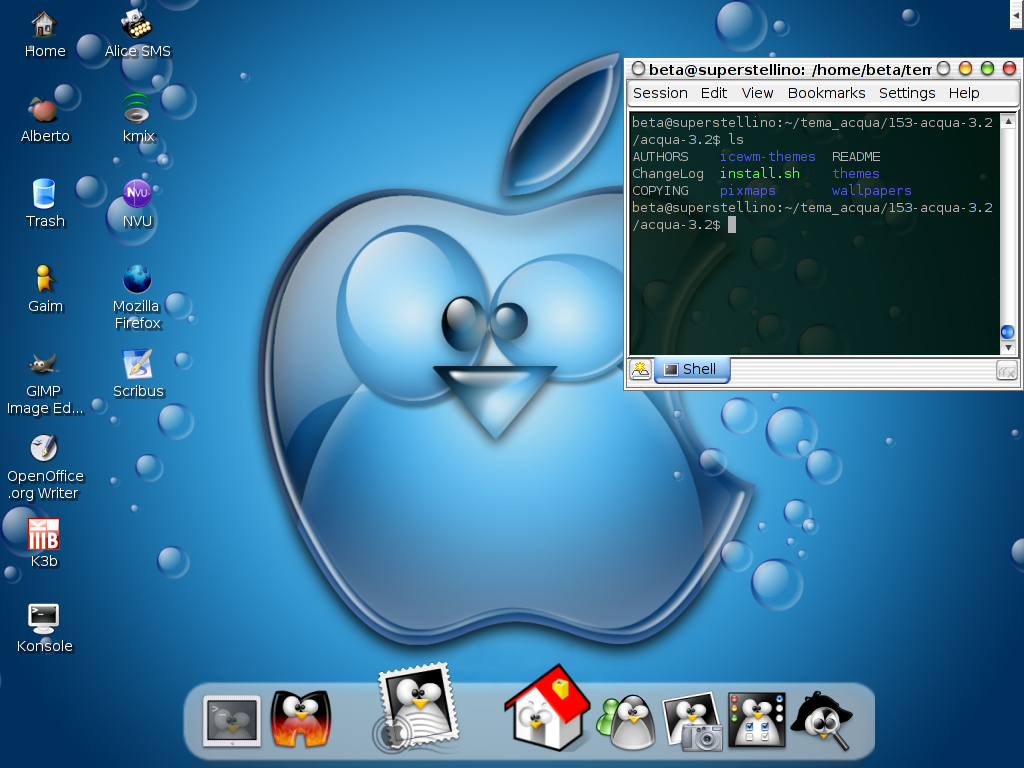This screenshot has width=1024, height=768.
Task: Open the K3b disc burner icon
Action: [x=44, y=534]
